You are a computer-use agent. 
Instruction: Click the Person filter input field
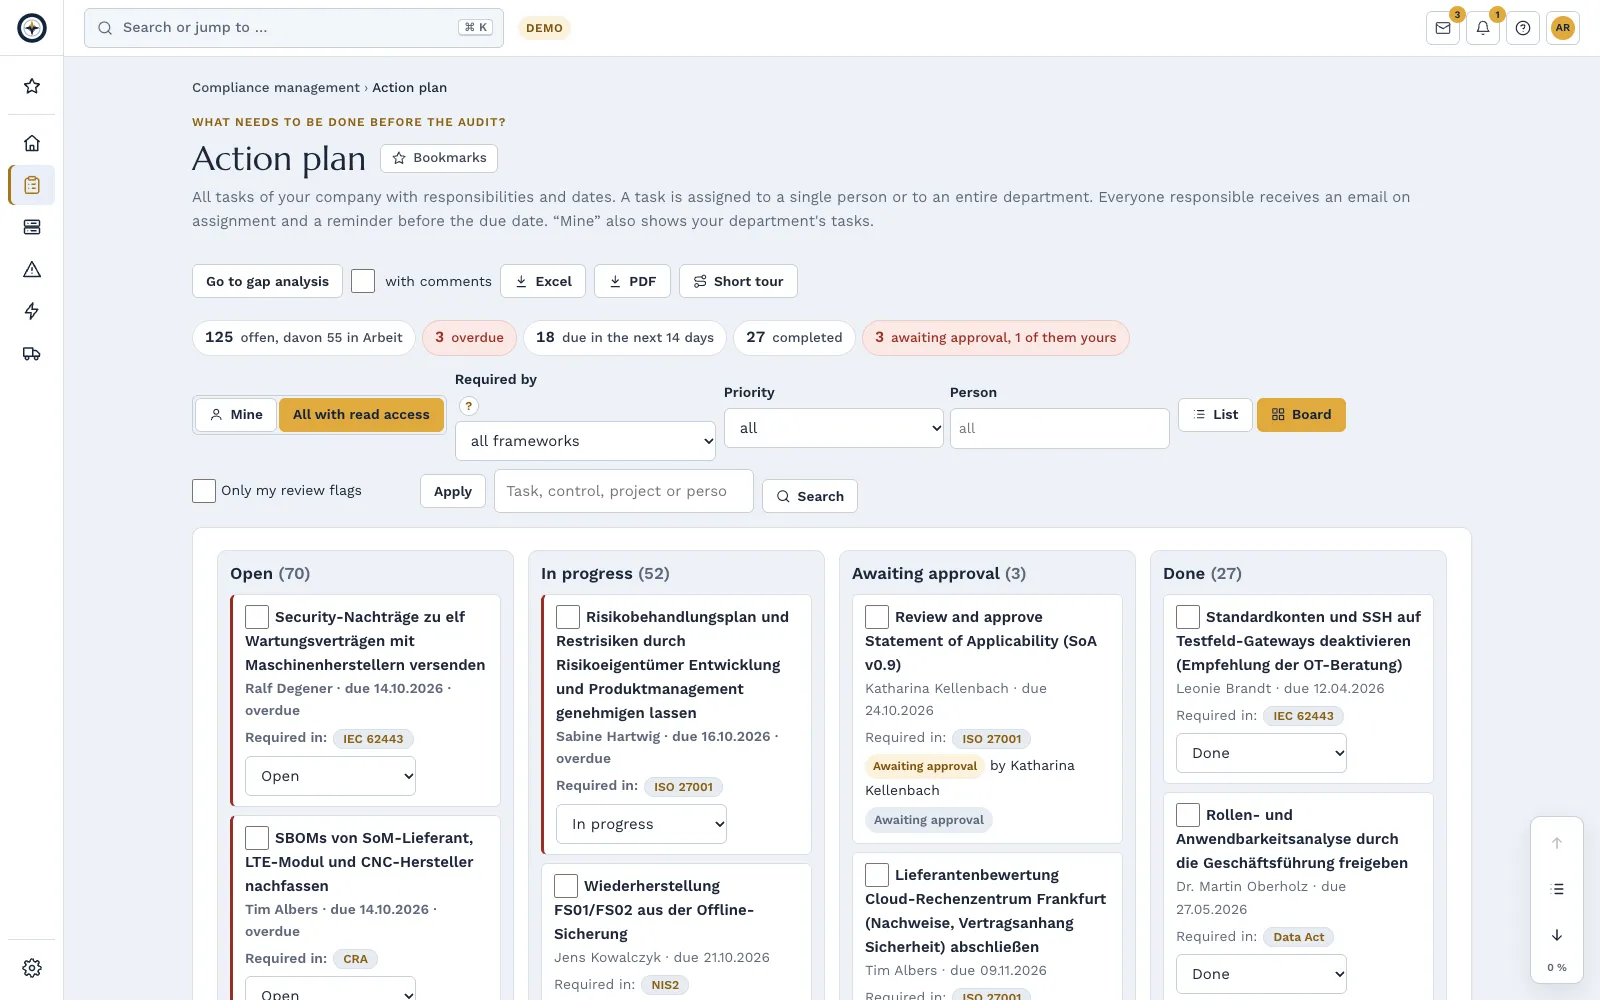1059,428
